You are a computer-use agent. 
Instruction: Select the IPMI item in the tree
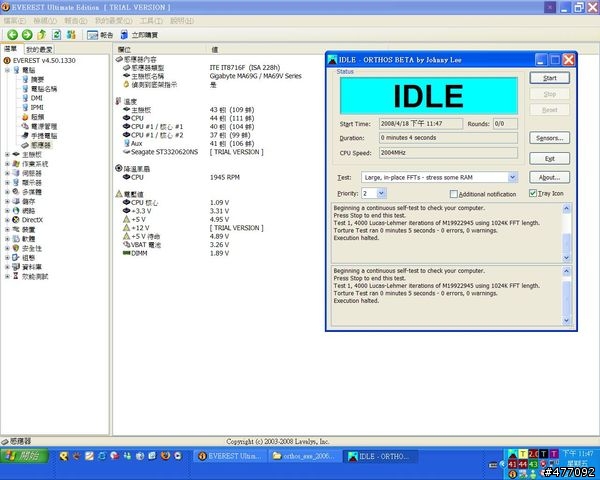(33, 108)
